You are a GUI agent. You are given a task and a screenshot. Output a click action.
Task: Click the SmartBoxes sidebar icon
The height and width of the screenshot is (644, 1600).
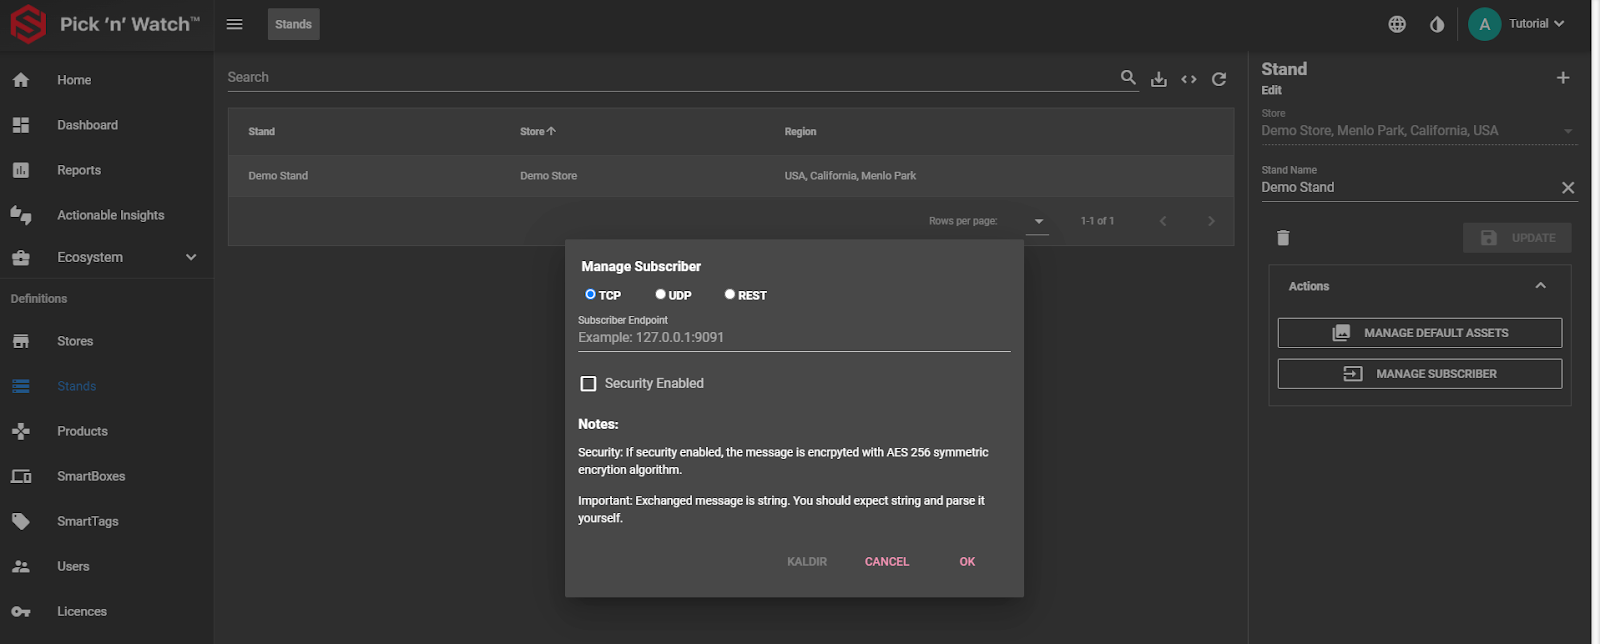click(21, 476)
